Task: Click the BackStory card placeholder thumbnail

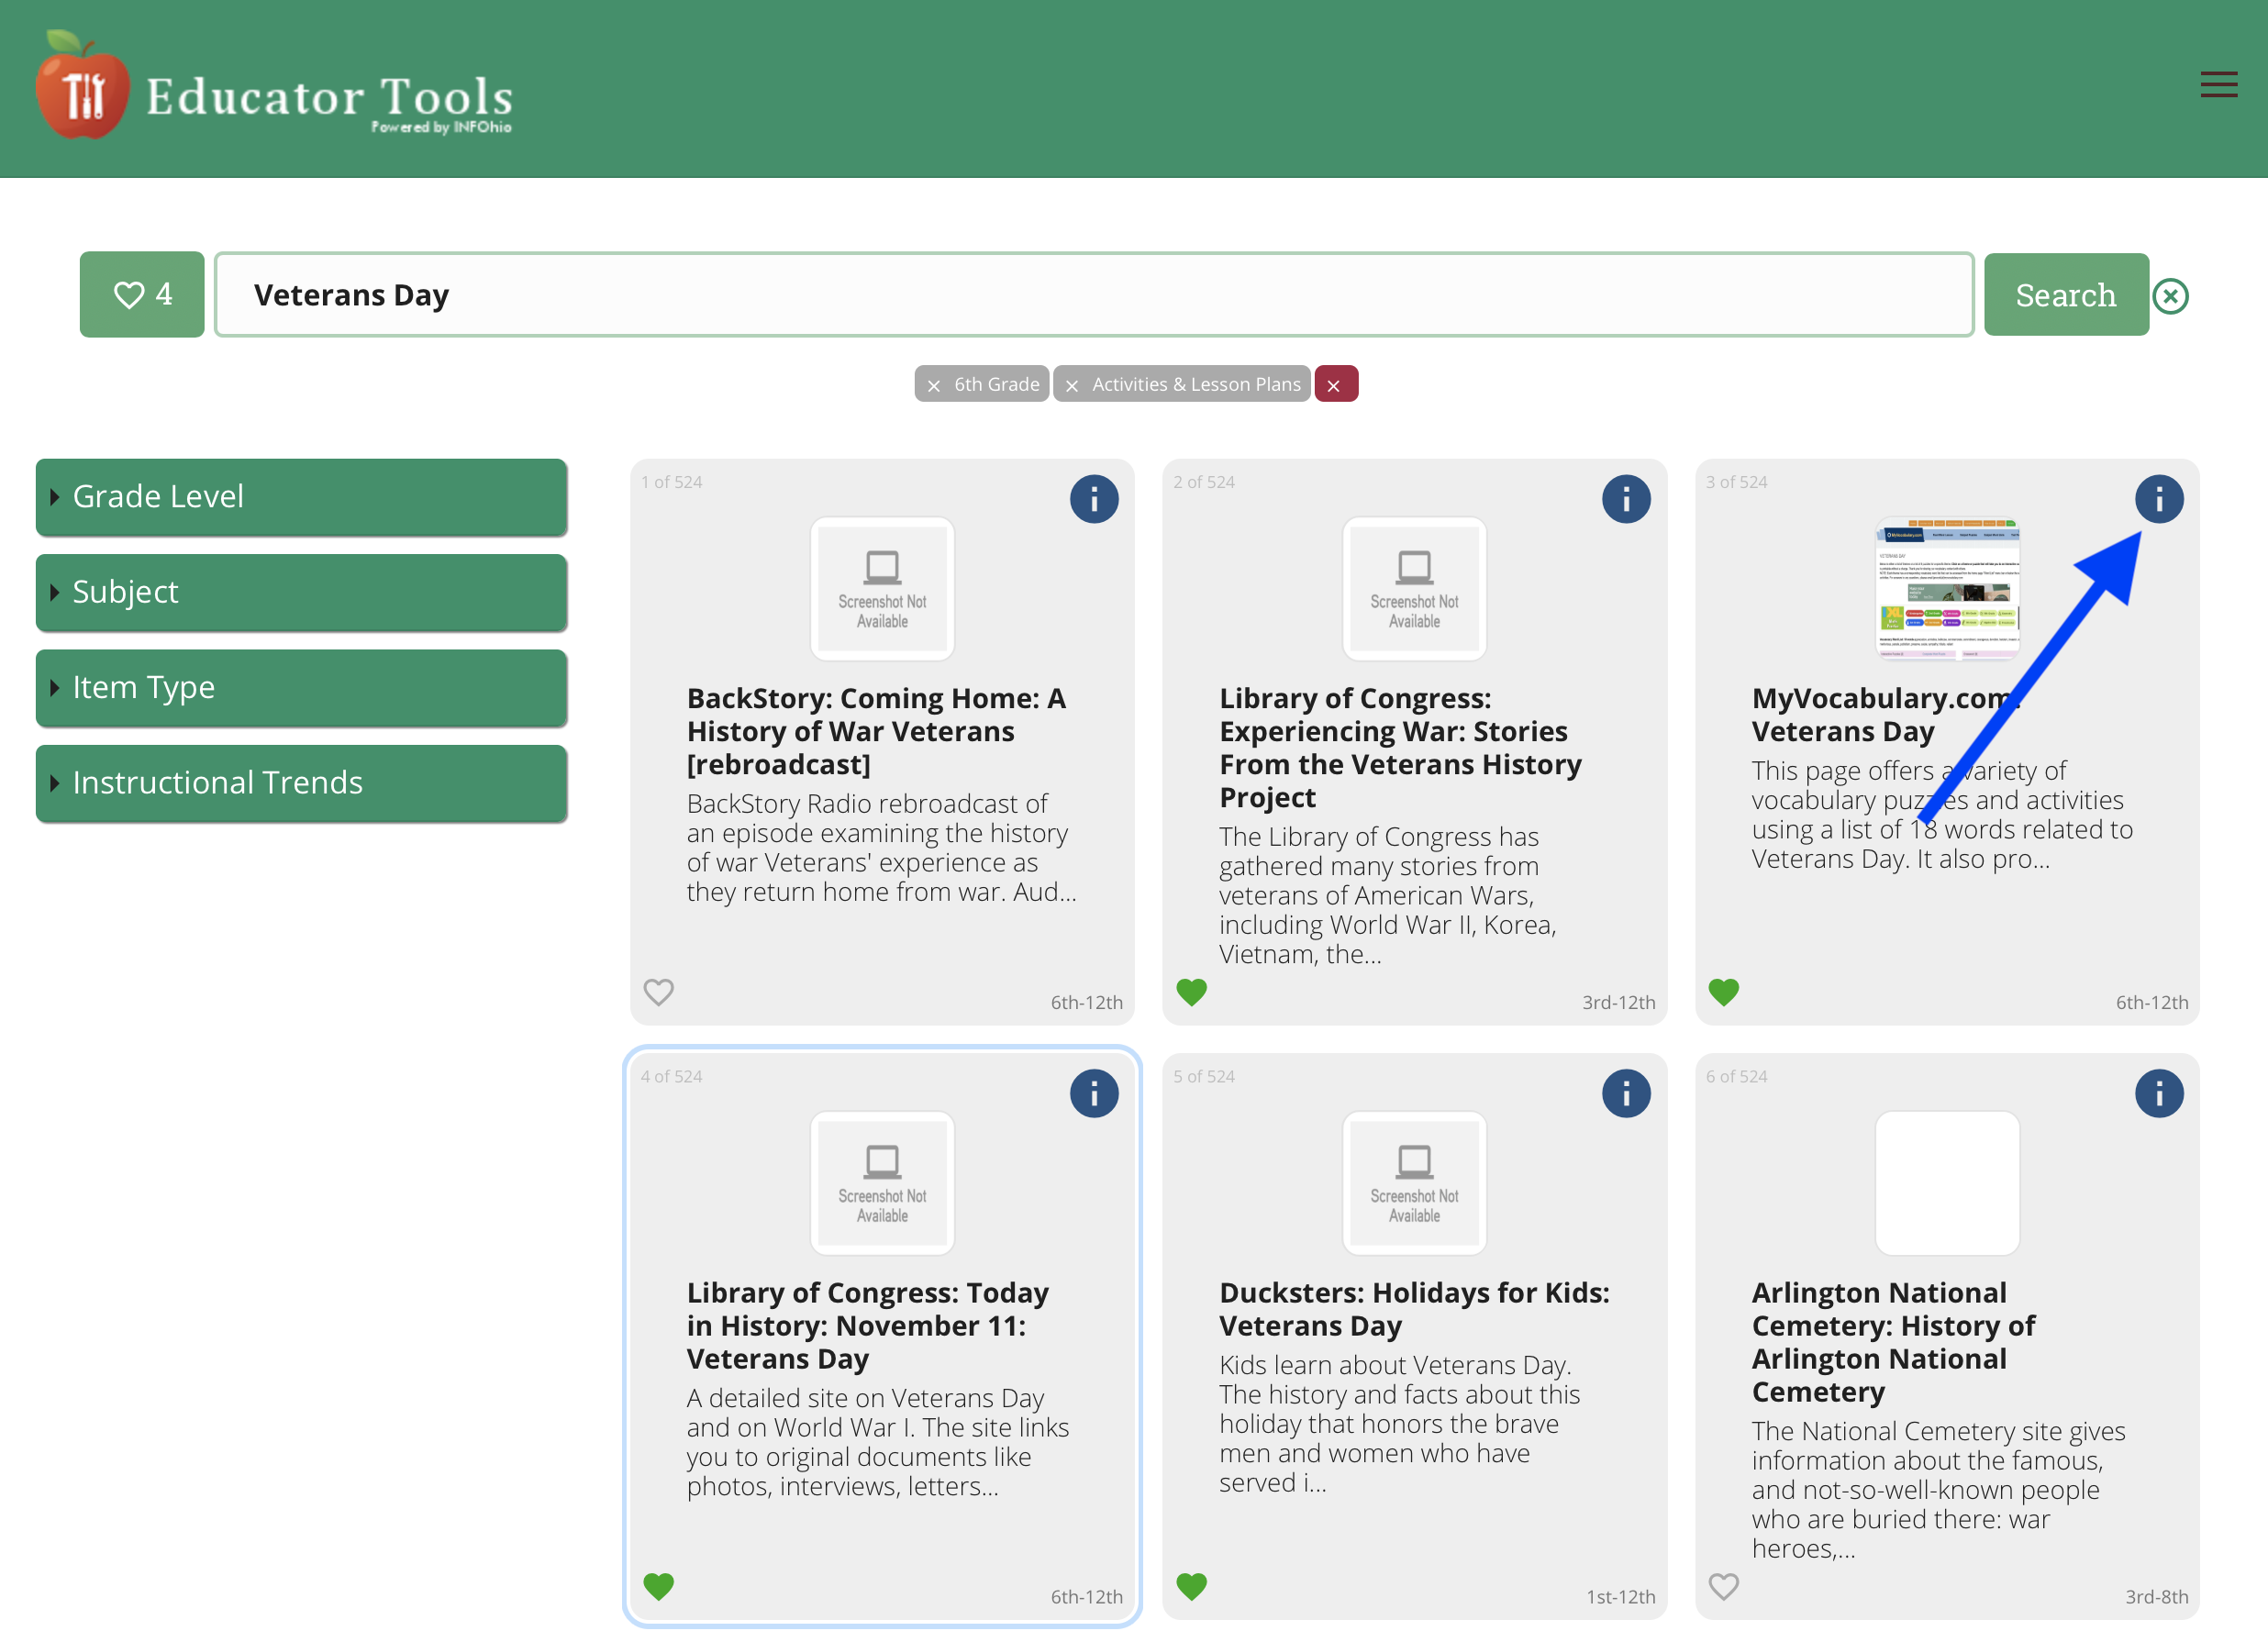Action: tap(882, 589)
